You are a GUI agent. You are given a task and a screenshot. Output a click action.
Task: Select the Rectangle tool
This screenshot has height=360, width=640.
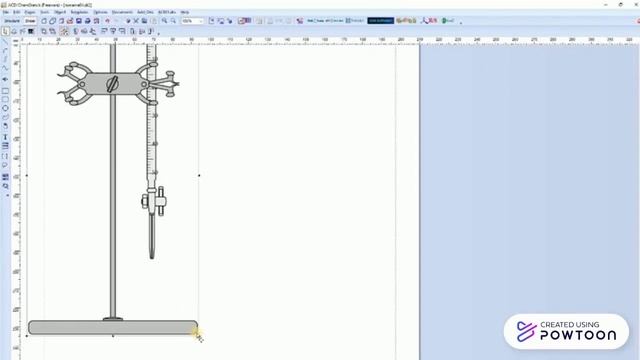pos(5,91)
